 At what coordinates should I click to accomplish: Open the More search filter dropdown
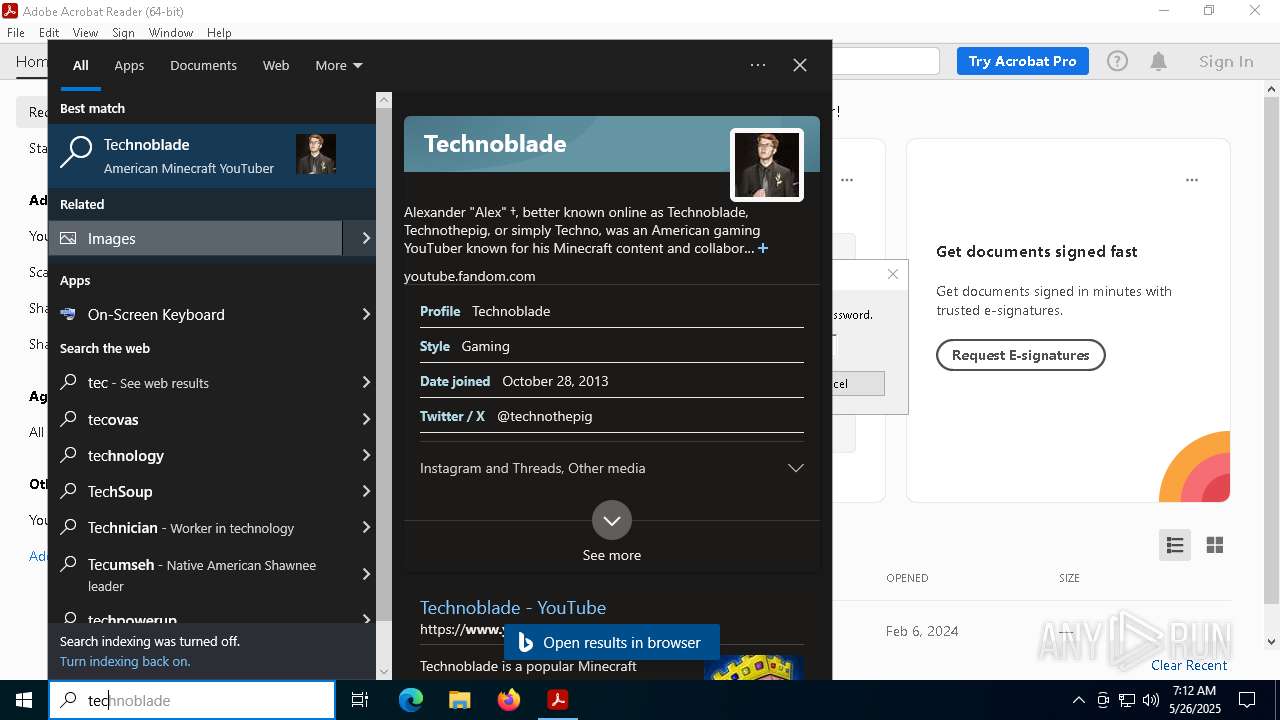339,65
